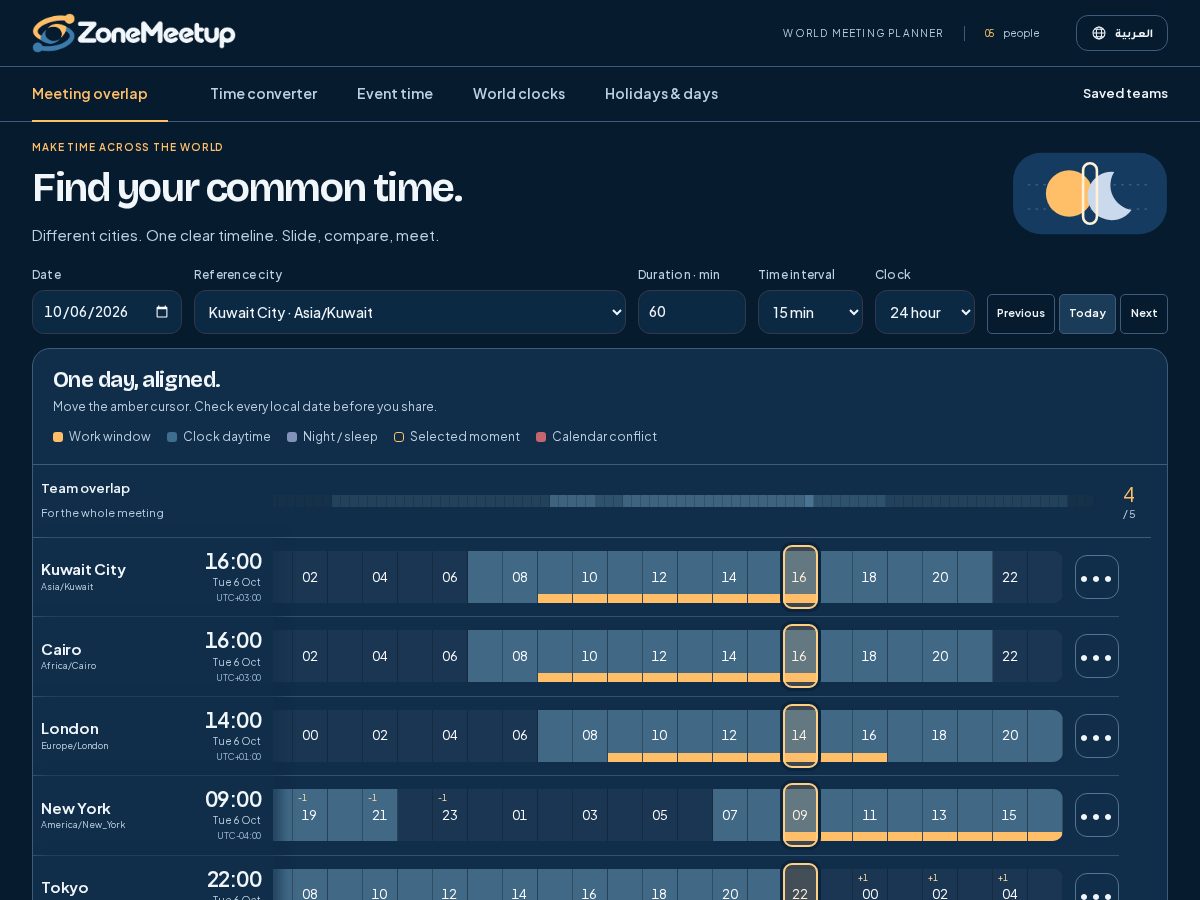Image resolution: width=1200 pixels, height=900 pixels.
Task: Open the date picker calendar icon
Action: pos(162,312)
